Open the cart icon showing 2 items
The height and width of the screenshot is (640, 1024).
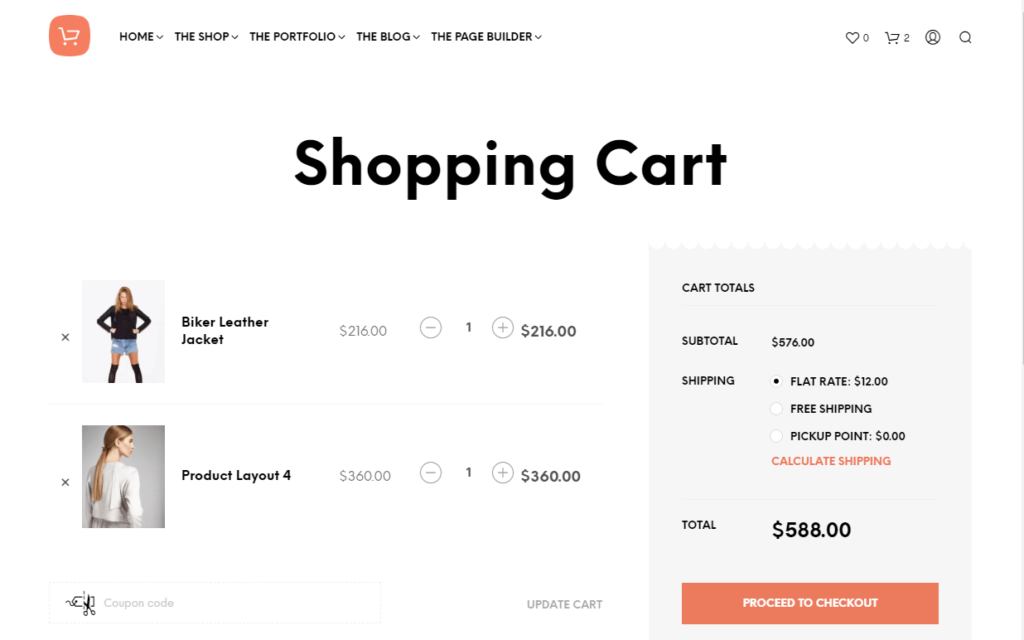(x=897, y=38)
